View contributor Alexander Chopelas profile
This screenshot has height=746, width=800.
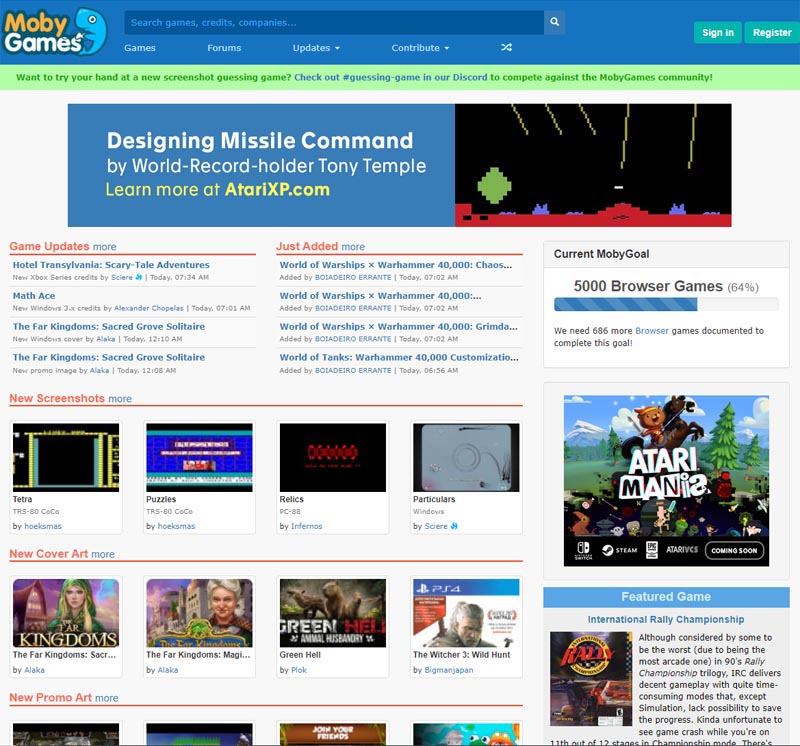point(148,308)
